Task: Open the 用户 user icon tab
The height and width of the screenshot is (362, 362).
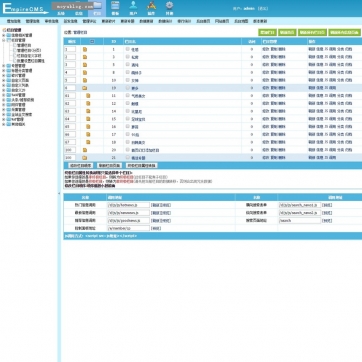Action: coord(133,8)
